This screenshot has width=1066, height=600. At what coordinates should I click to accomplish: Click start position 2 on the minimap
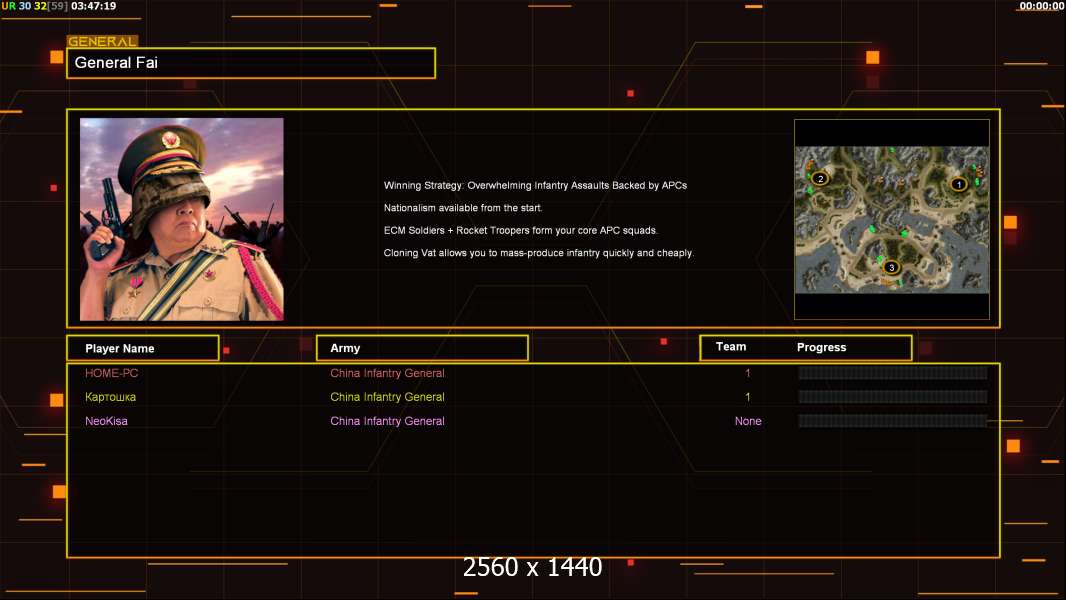click(820, 179)
